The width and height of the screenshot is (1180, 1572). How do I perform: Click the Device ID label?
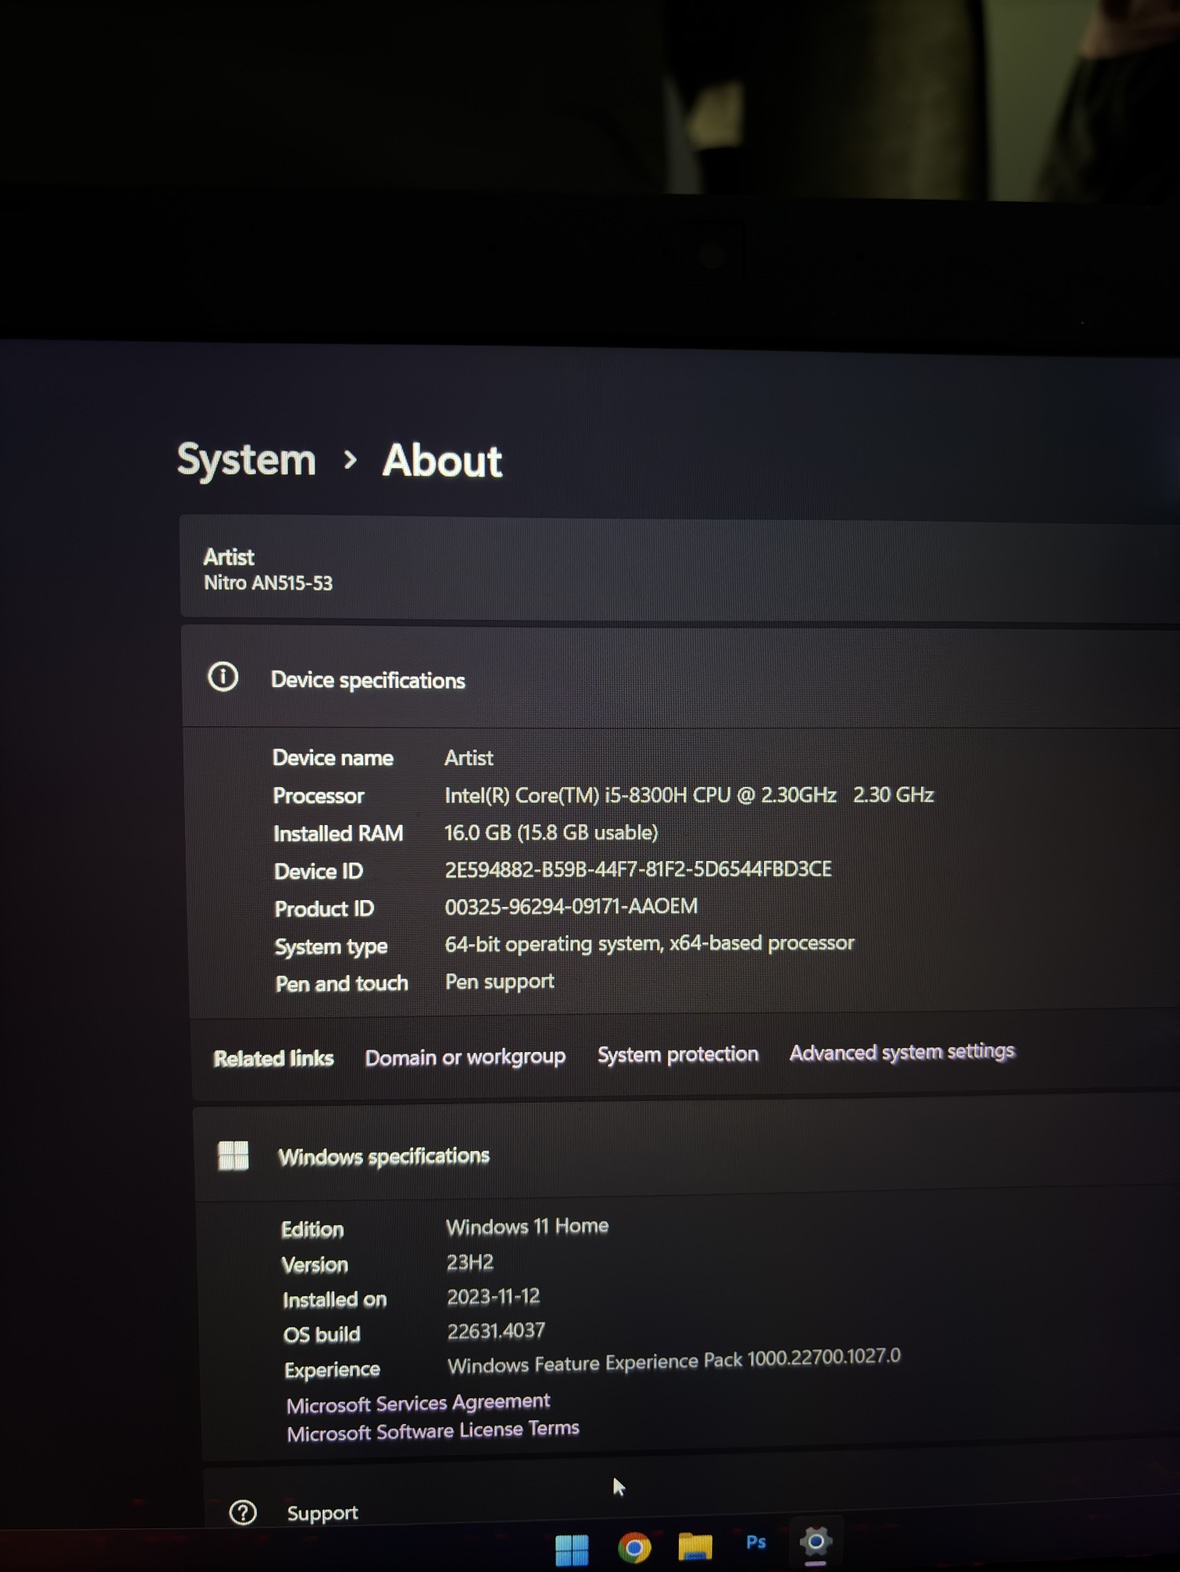tap(318, 871)
